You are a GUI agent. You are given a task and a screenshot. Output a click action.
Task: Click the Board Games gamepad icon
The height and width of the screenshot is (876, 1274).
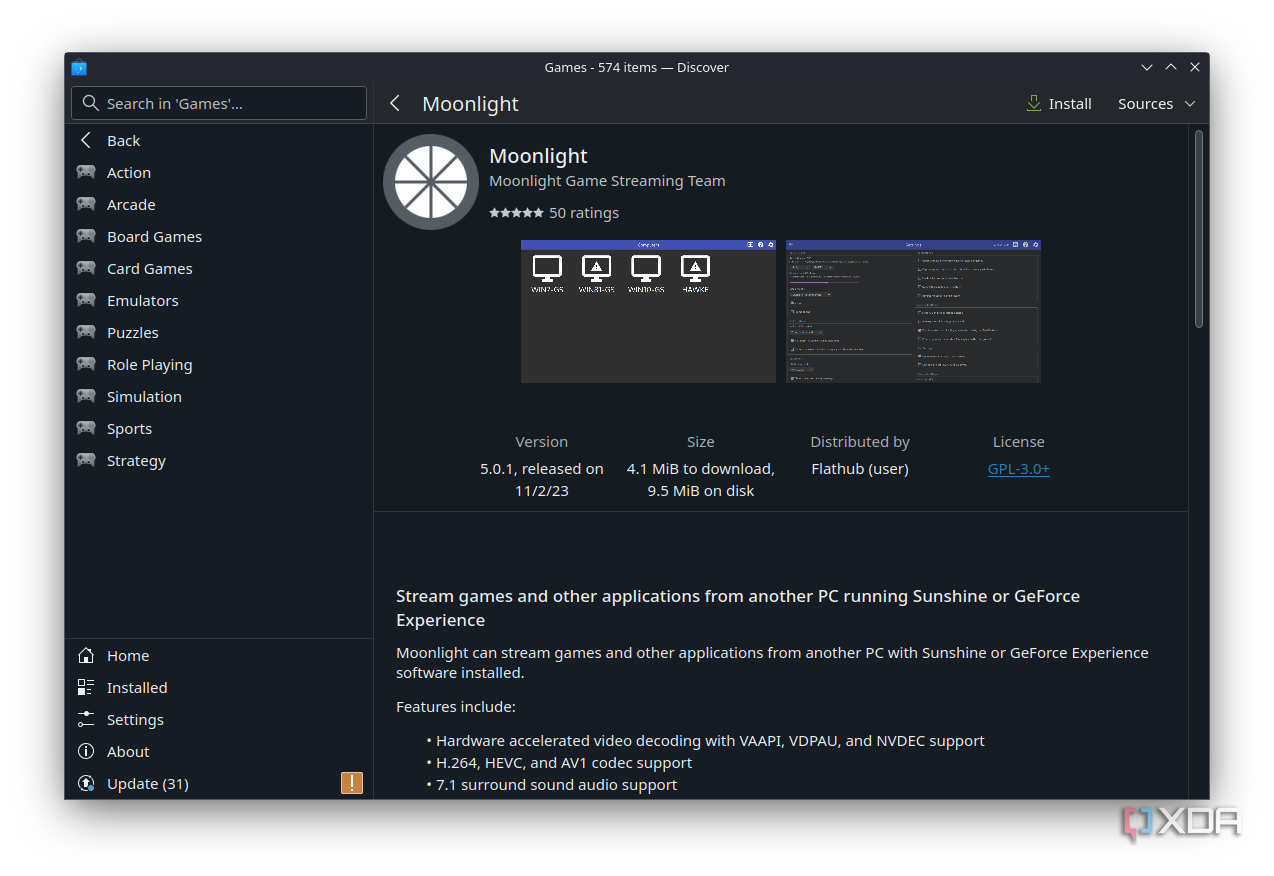[x=87, y=236]
